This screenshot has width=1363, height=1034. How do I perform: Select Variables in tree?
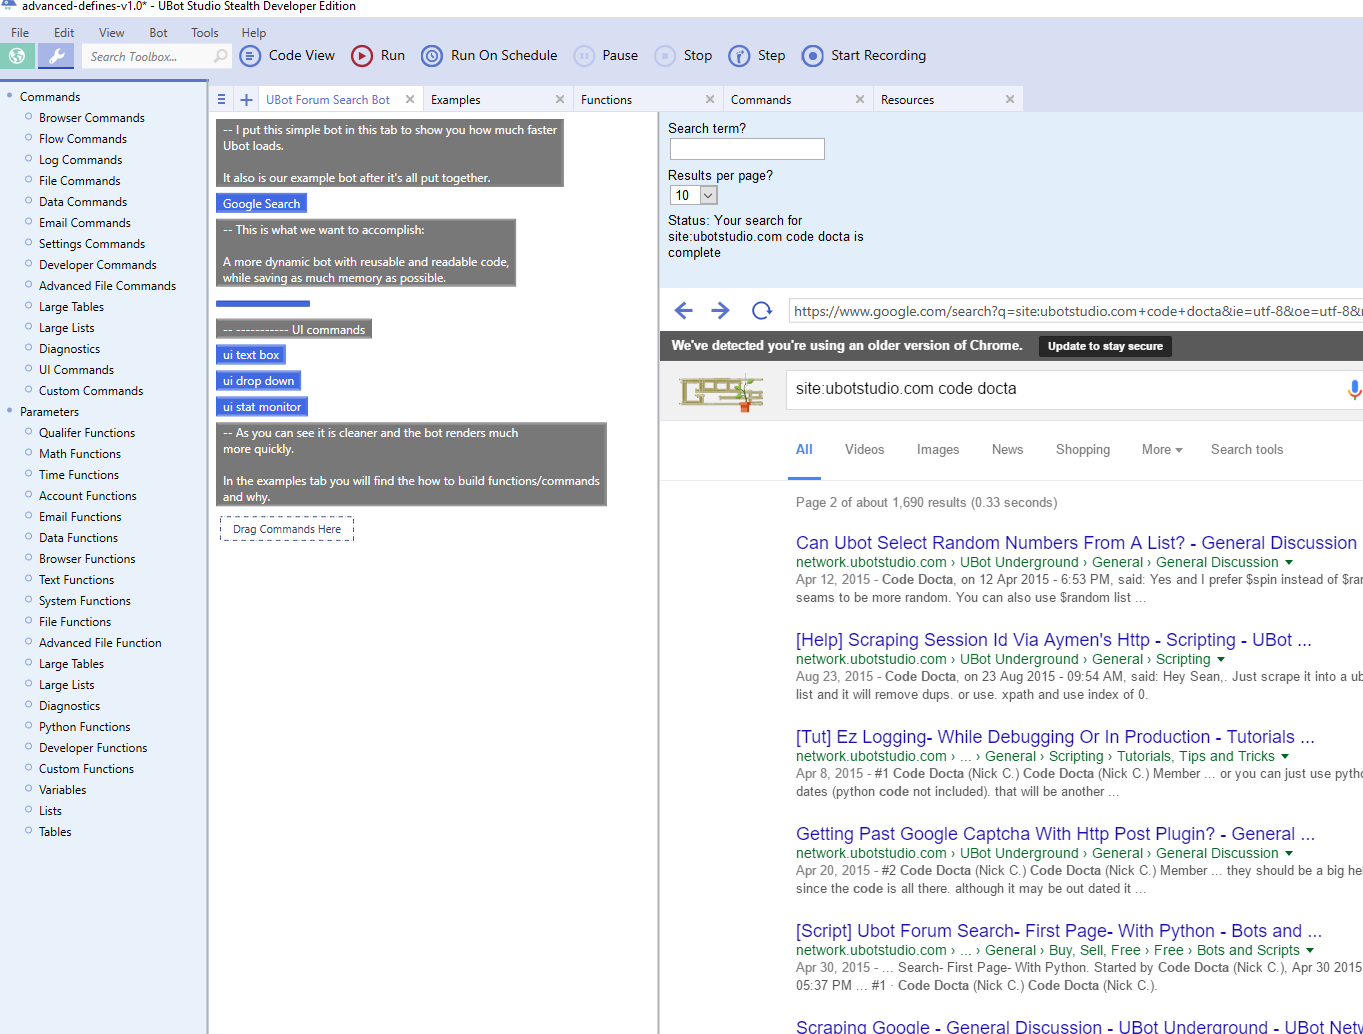coord(62,790)
